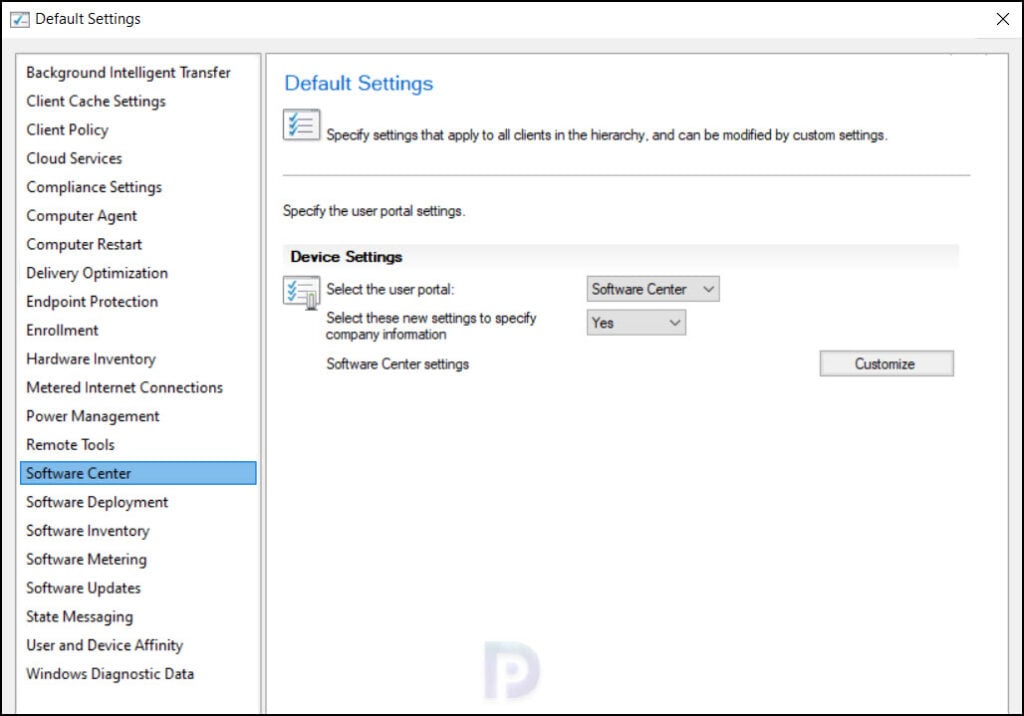Viewport: 1024px width, 716px height.
Task: Select Hardware Inventory category
Action: click(91, 359)
